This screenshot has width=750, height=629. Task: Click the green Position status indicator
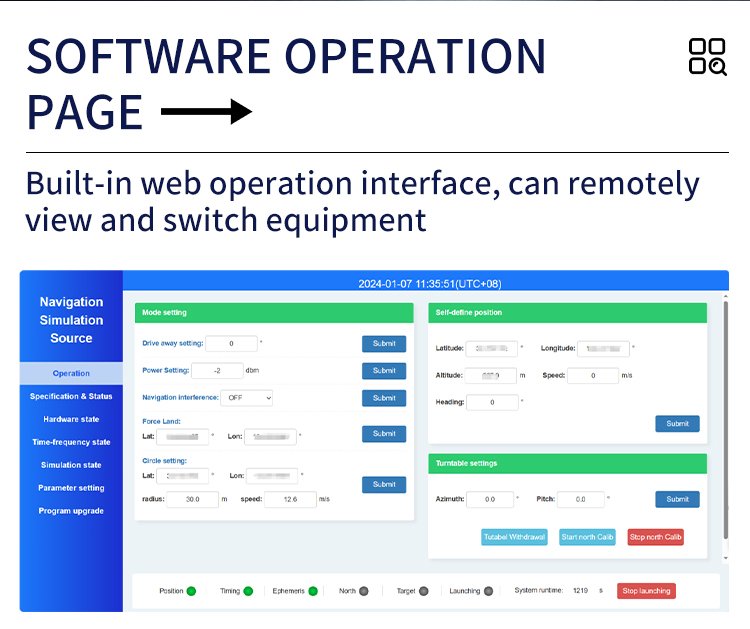pos(191,591)
